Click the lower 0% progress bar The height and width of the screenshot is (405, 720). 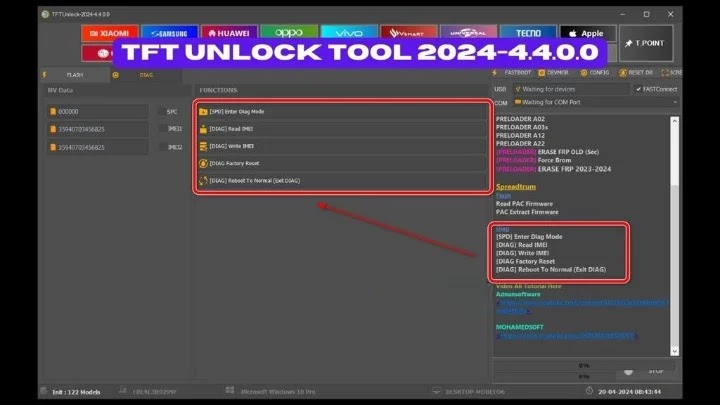point(584,376)
